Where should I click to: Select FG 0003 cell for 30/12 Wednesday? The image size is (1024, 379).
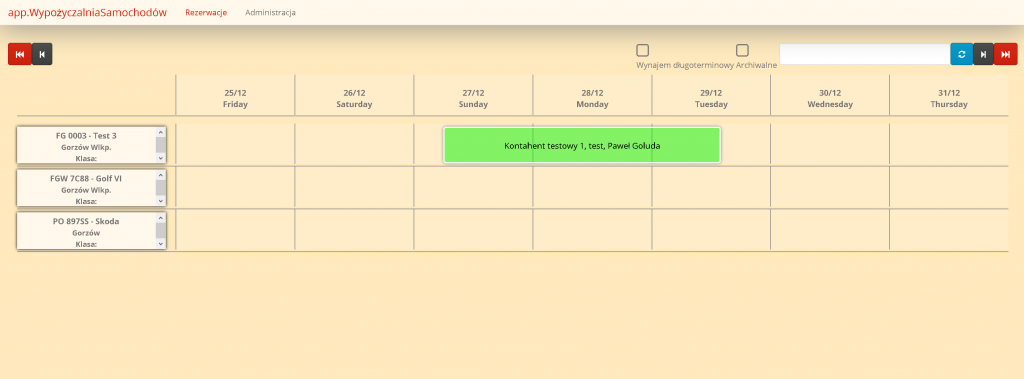829,144
